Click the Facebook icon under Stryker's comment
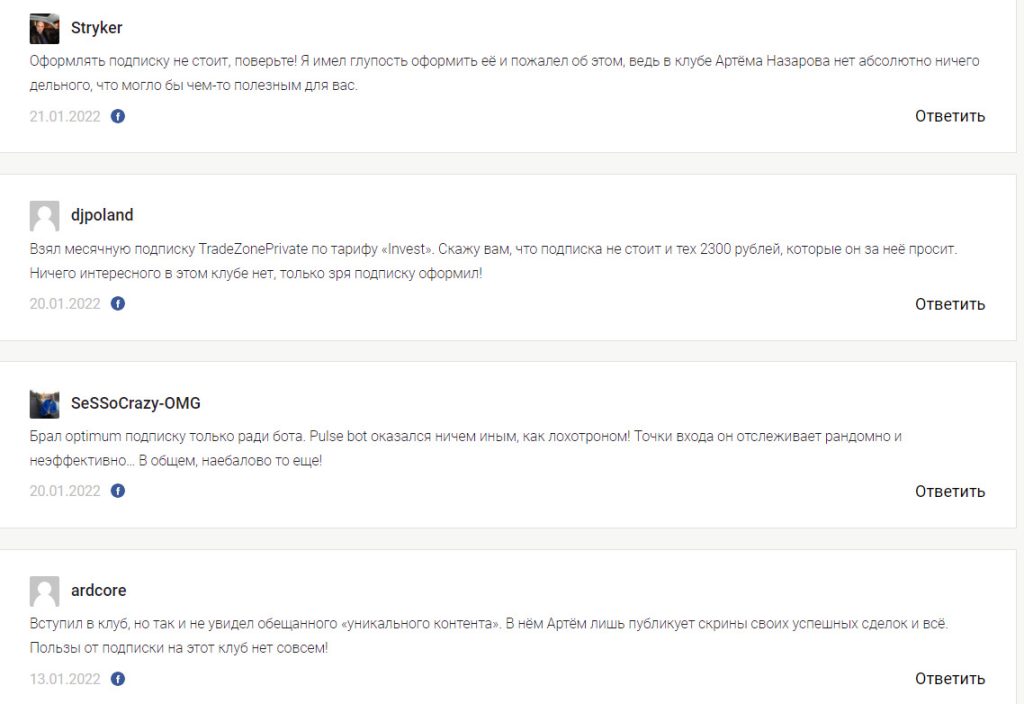 tap(118, 116)
